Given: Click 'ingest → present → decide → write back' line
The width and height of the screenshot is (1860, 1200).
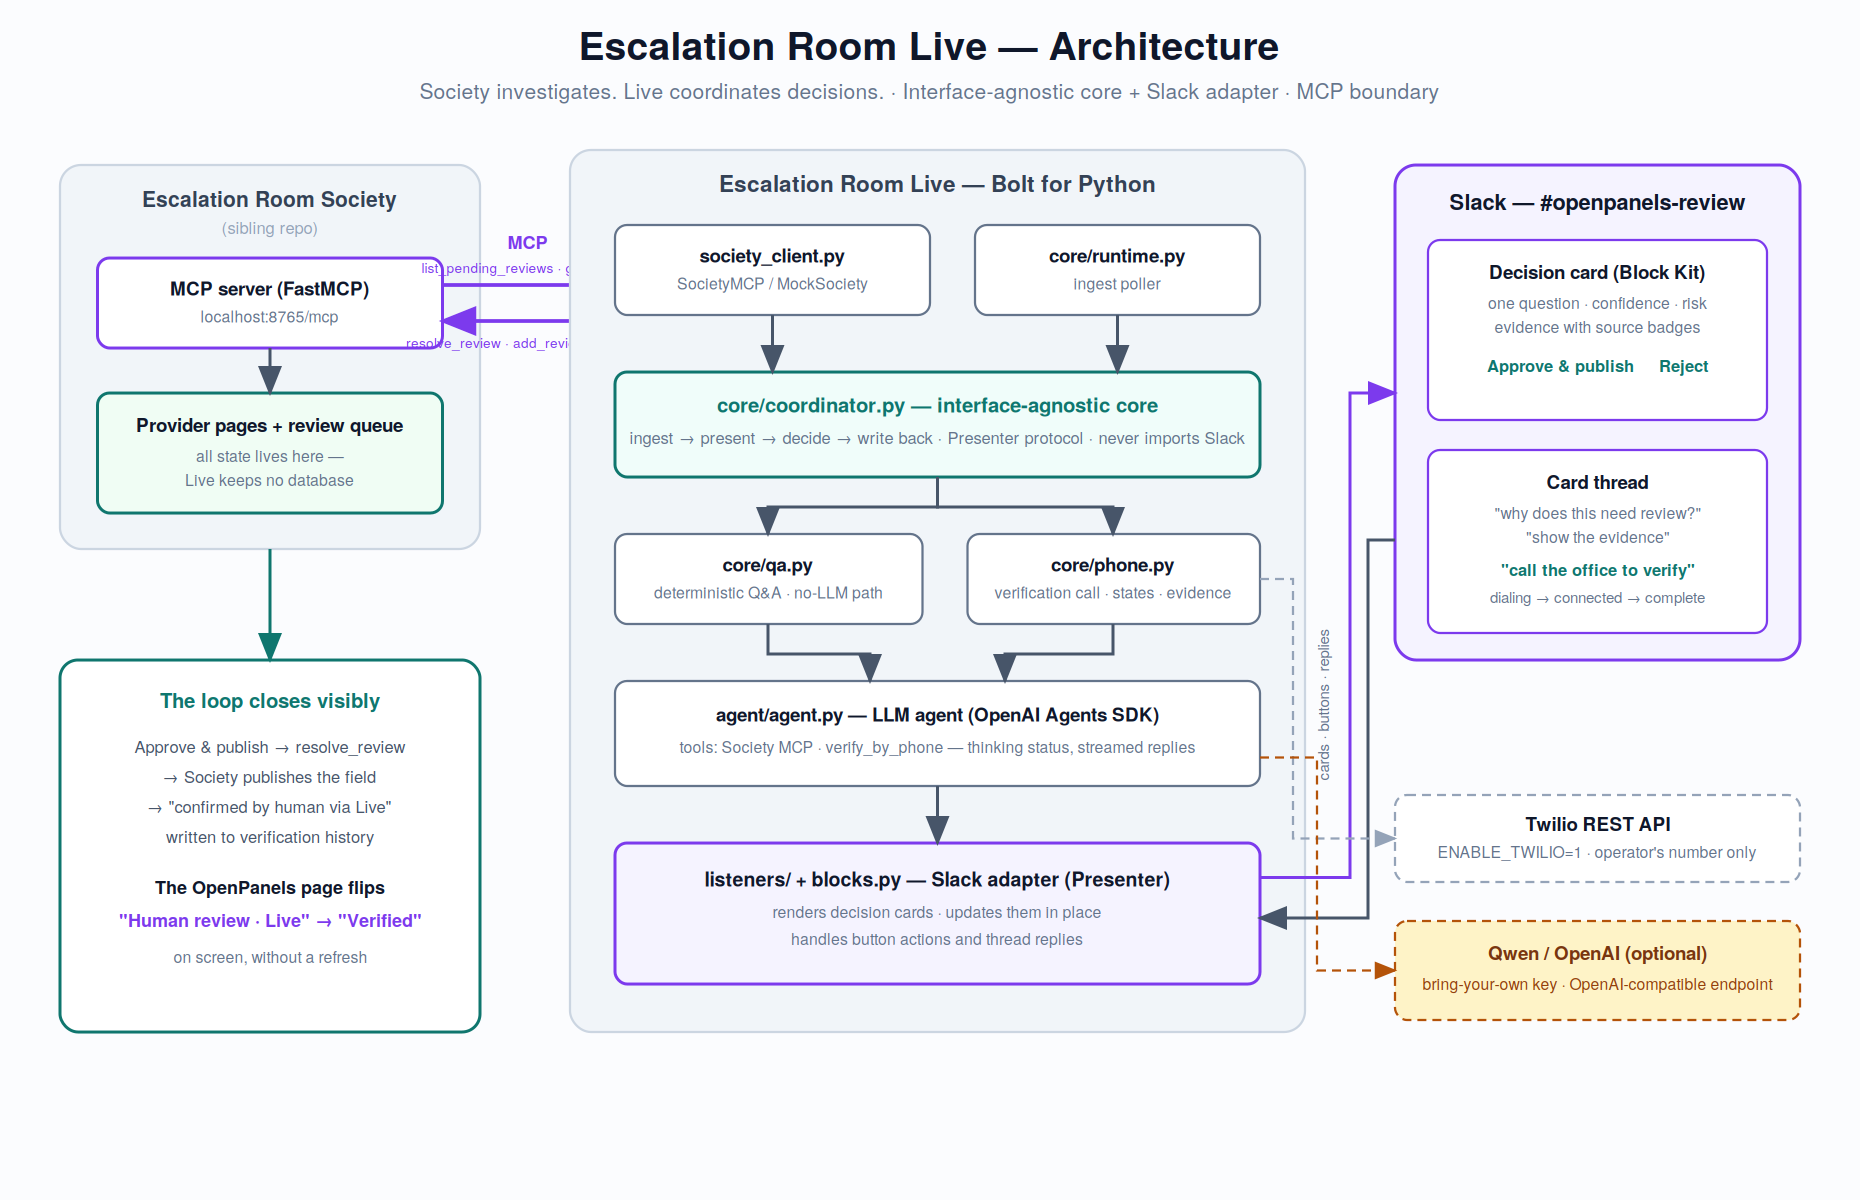Looking at the screenshot, I should (780, 438).
